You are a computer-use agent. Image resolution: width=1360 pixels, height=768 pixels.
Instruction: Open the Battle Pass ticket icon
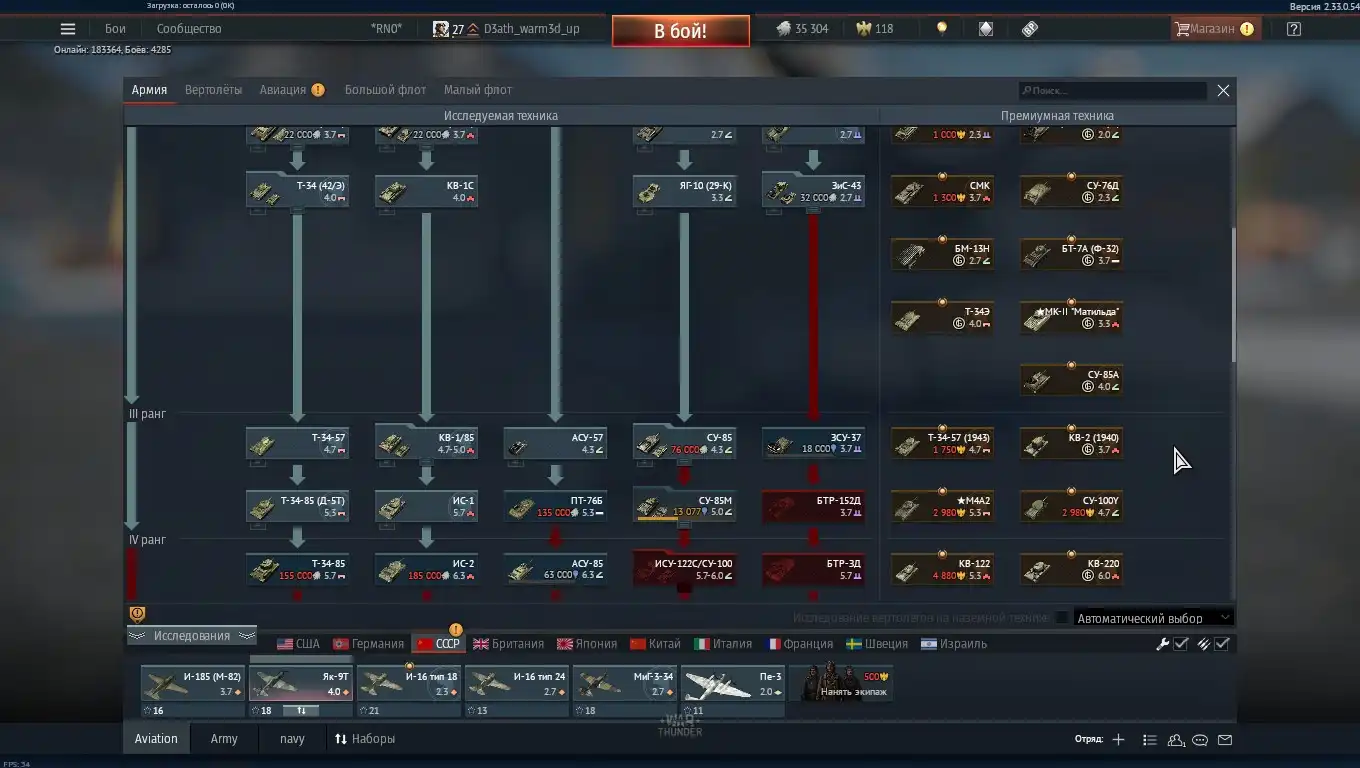(1030, 29)
